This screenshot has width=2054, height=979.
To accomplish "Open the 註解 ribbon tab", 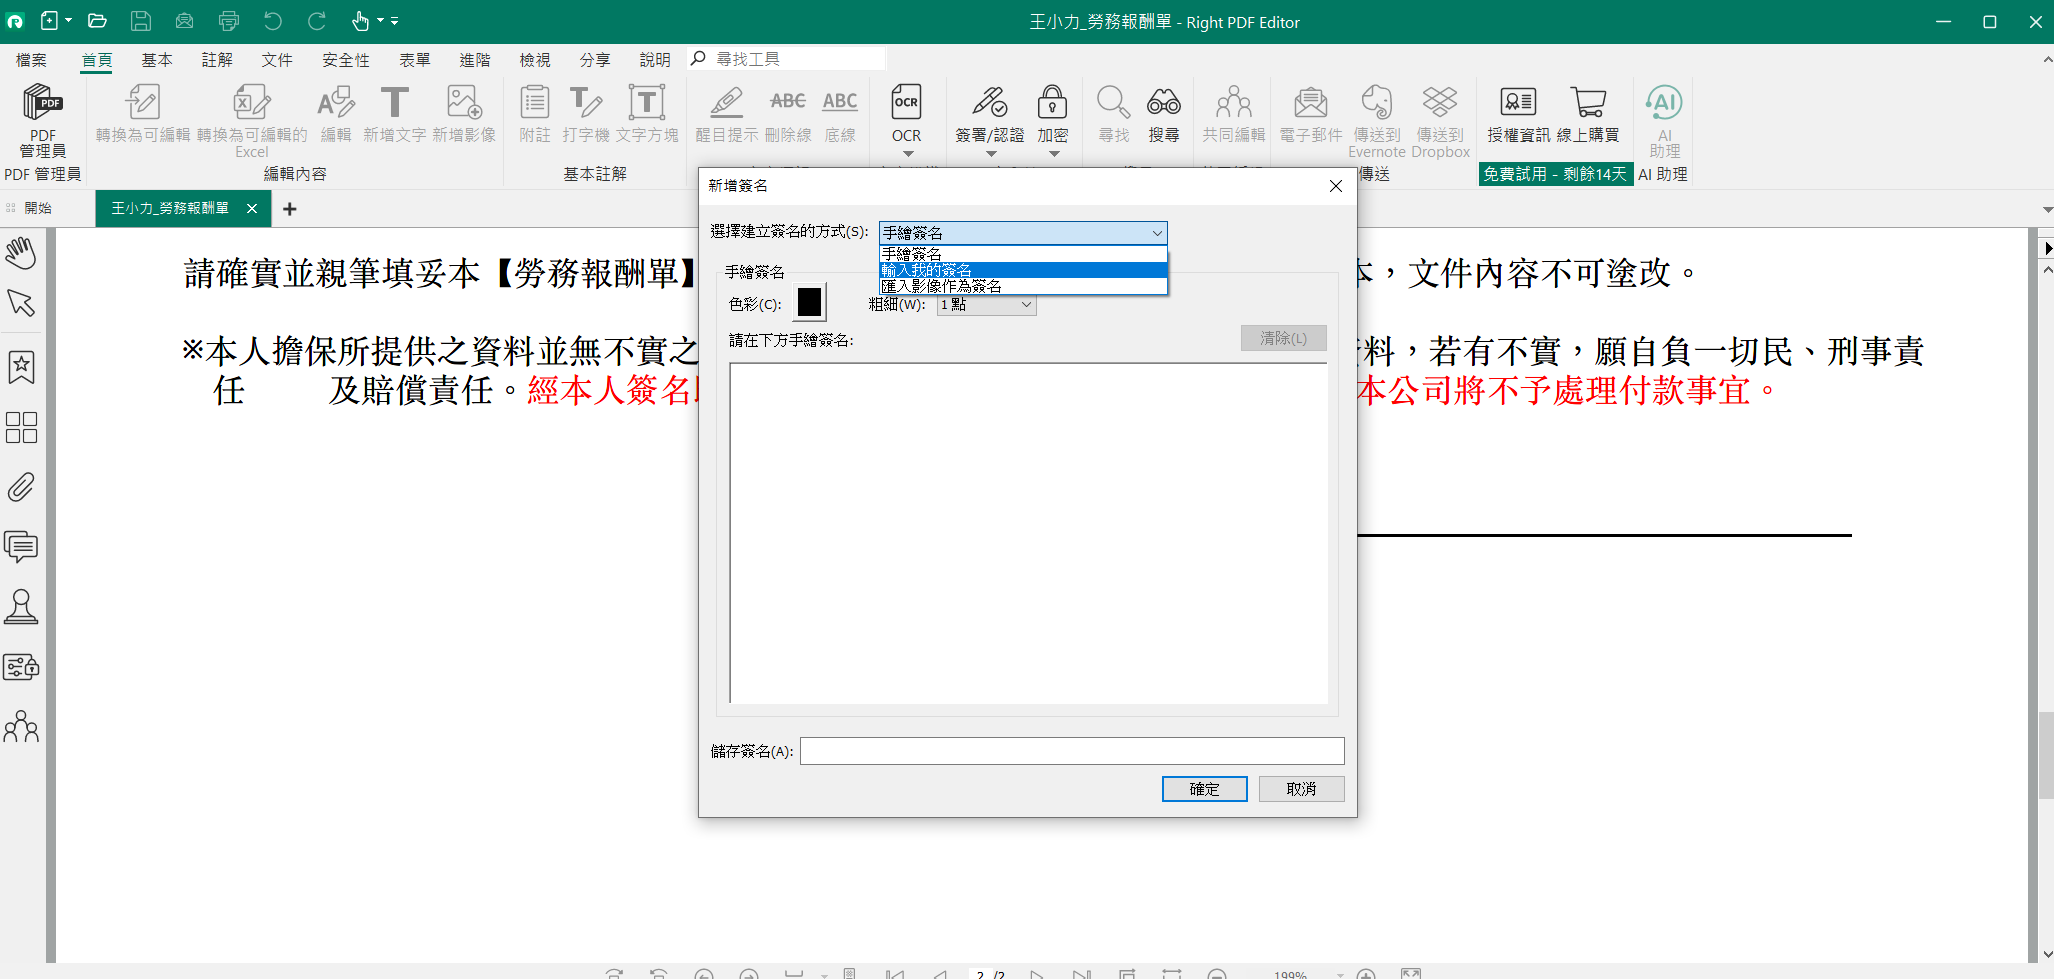I will pos(217,60).
